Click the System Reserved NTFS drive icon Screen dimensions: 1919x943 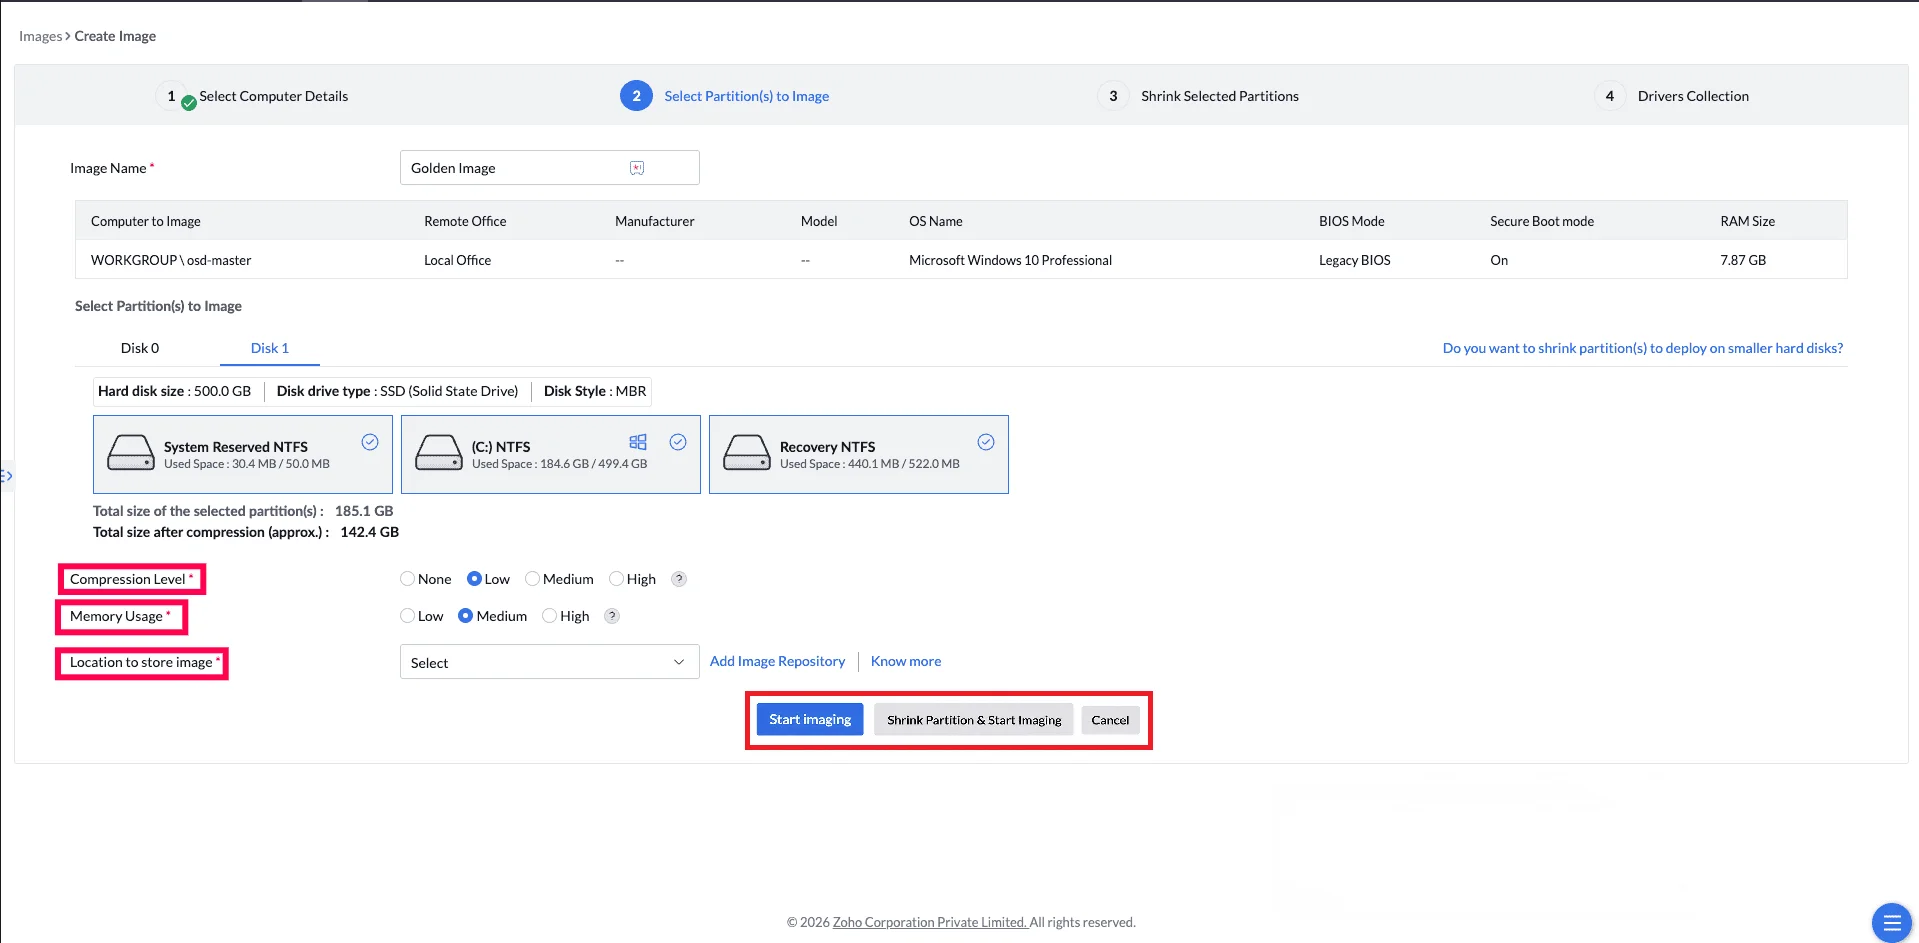(x=131, y=453)
